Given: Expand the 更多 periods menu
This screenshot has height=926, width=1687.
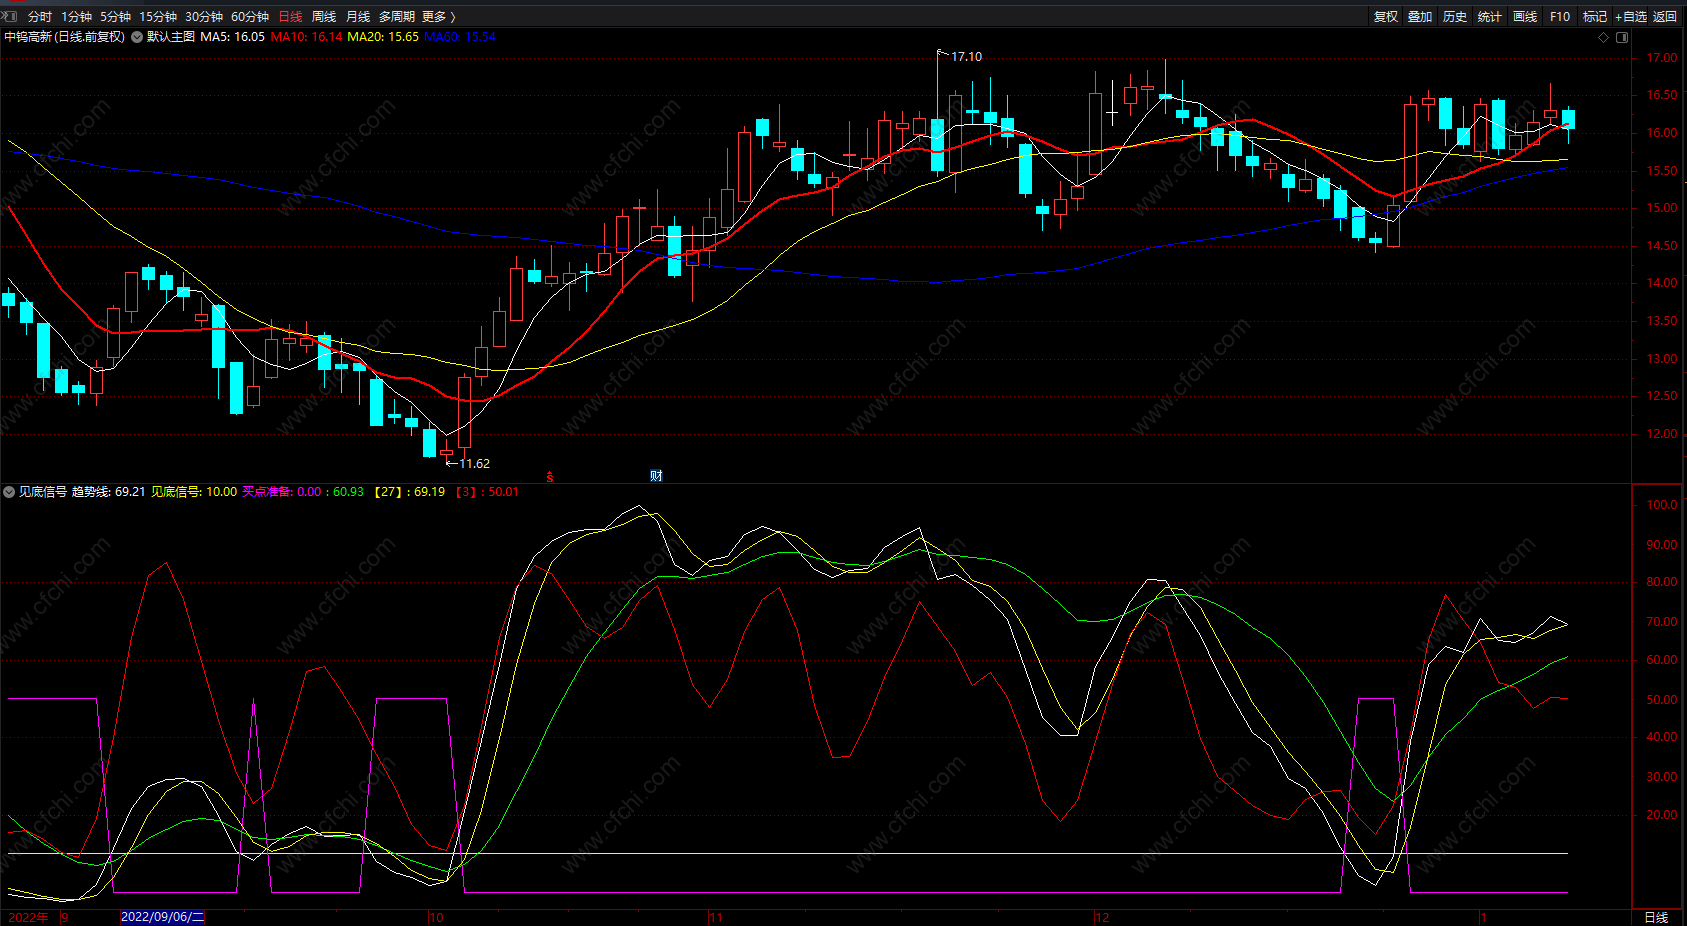Looking at the screenshot, I should (438, 16).
